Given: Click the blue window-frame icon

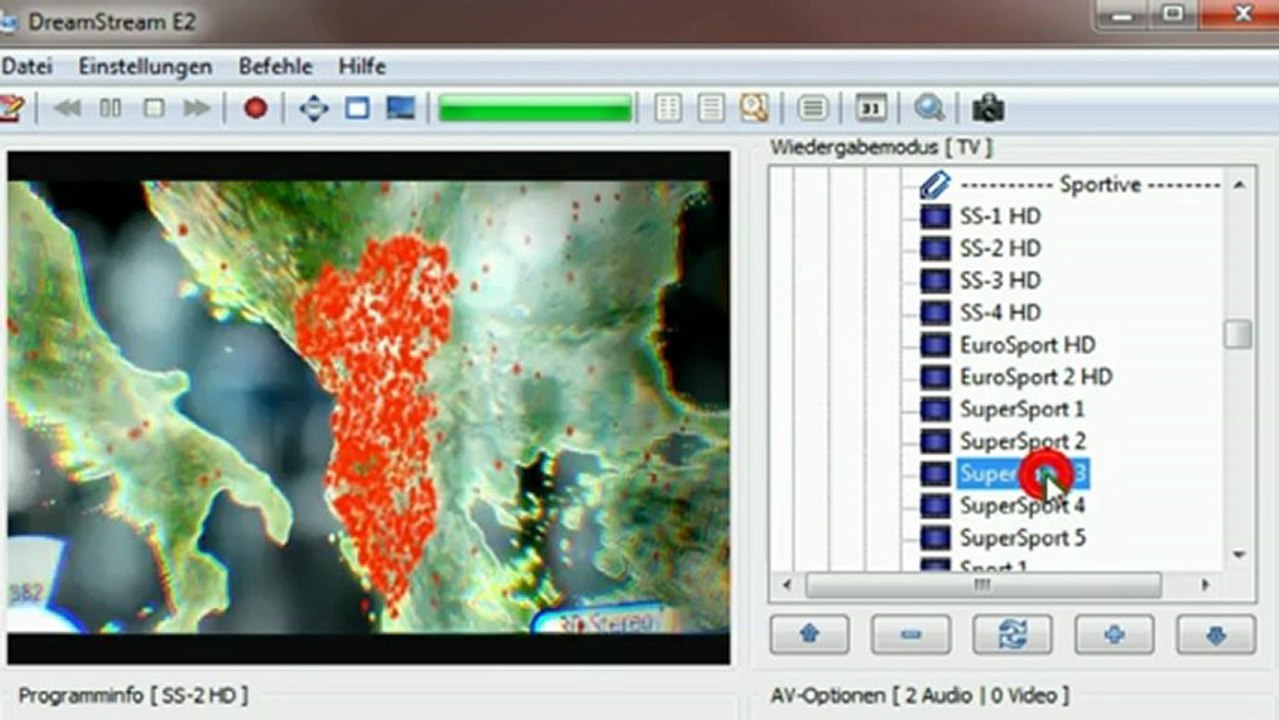Looking at the screenshot, I should (357, 108).
